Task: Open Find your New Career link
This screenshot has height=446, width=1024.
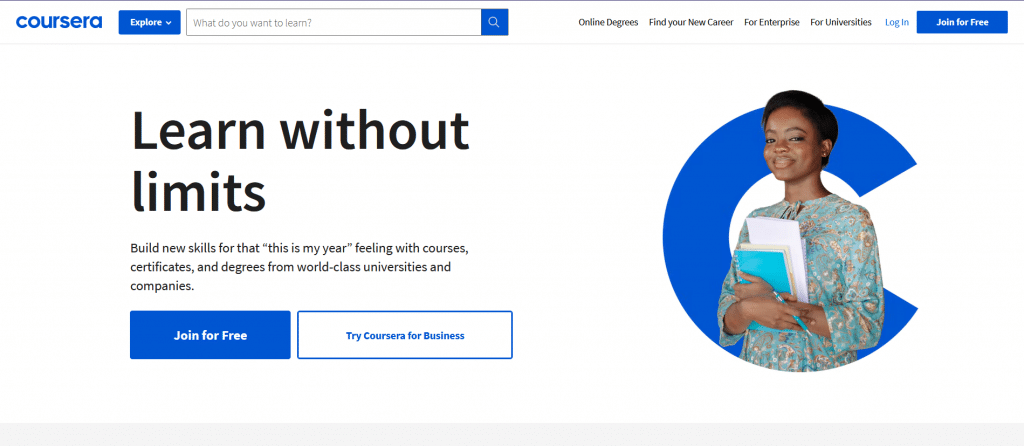Action: pos(691,22)
